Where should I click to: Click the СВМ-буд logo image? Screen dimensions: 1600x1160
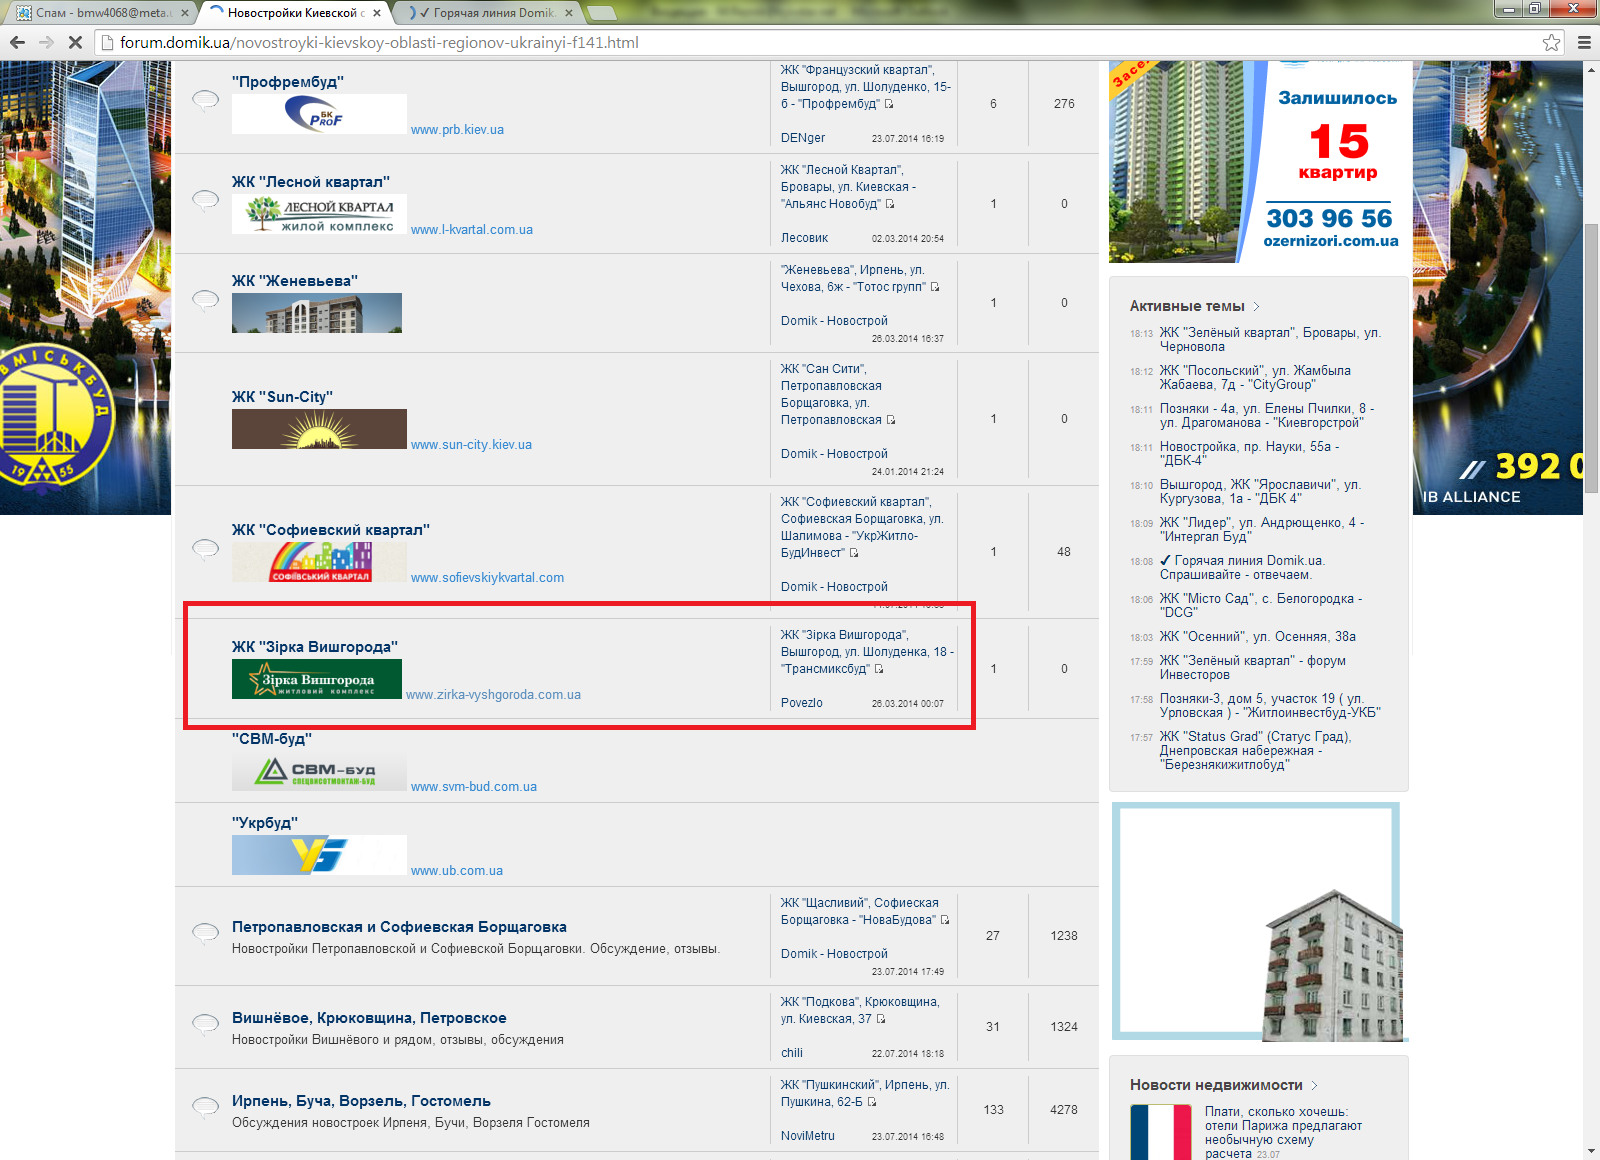319,771
